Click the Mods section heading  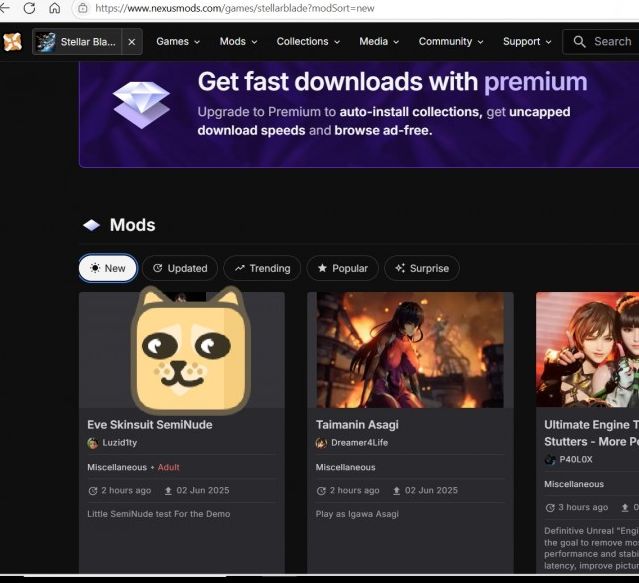coord(132,225)
